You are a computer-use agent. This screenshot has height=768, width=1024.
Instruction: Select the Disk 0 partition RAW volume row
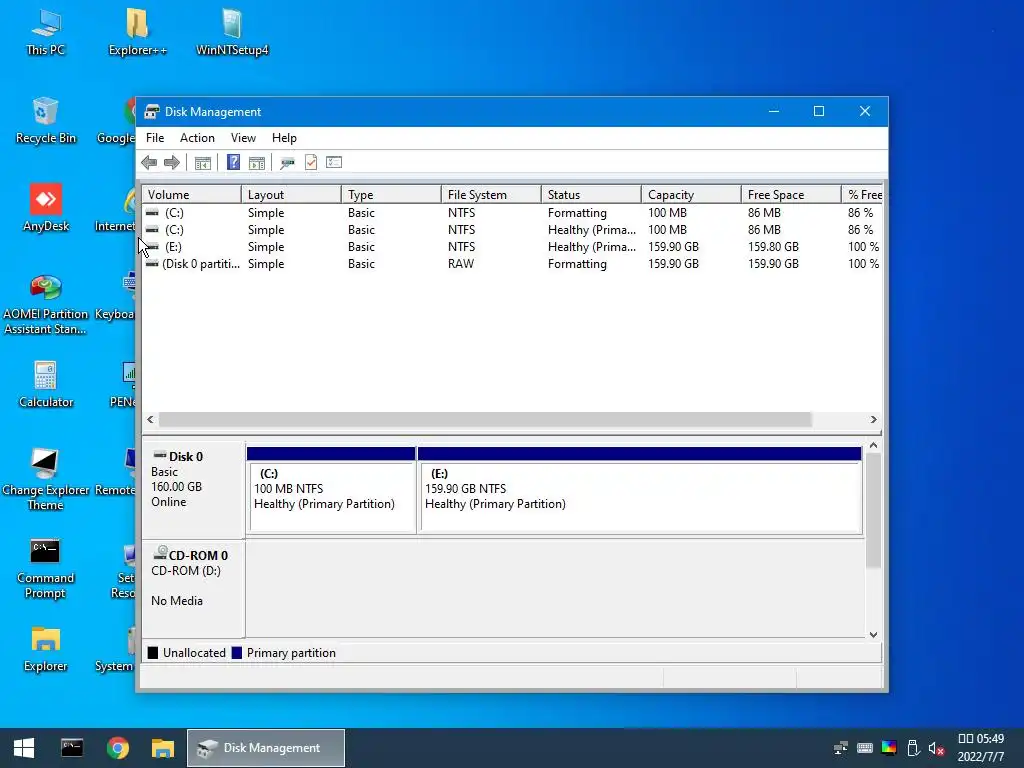pos(512,264)
